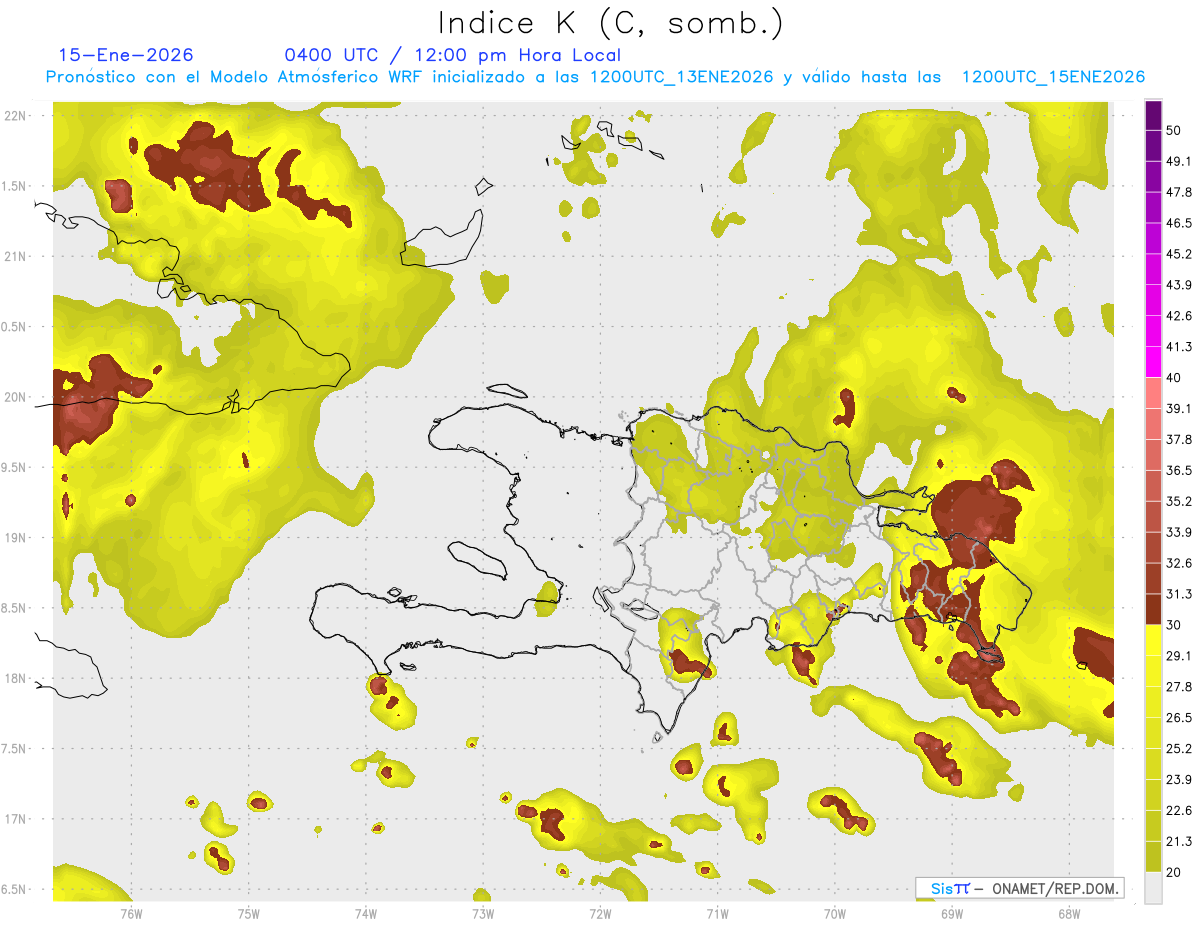Click the "76W" longitude label
This screenshot has height=927, width=1200.
point(131,913)
